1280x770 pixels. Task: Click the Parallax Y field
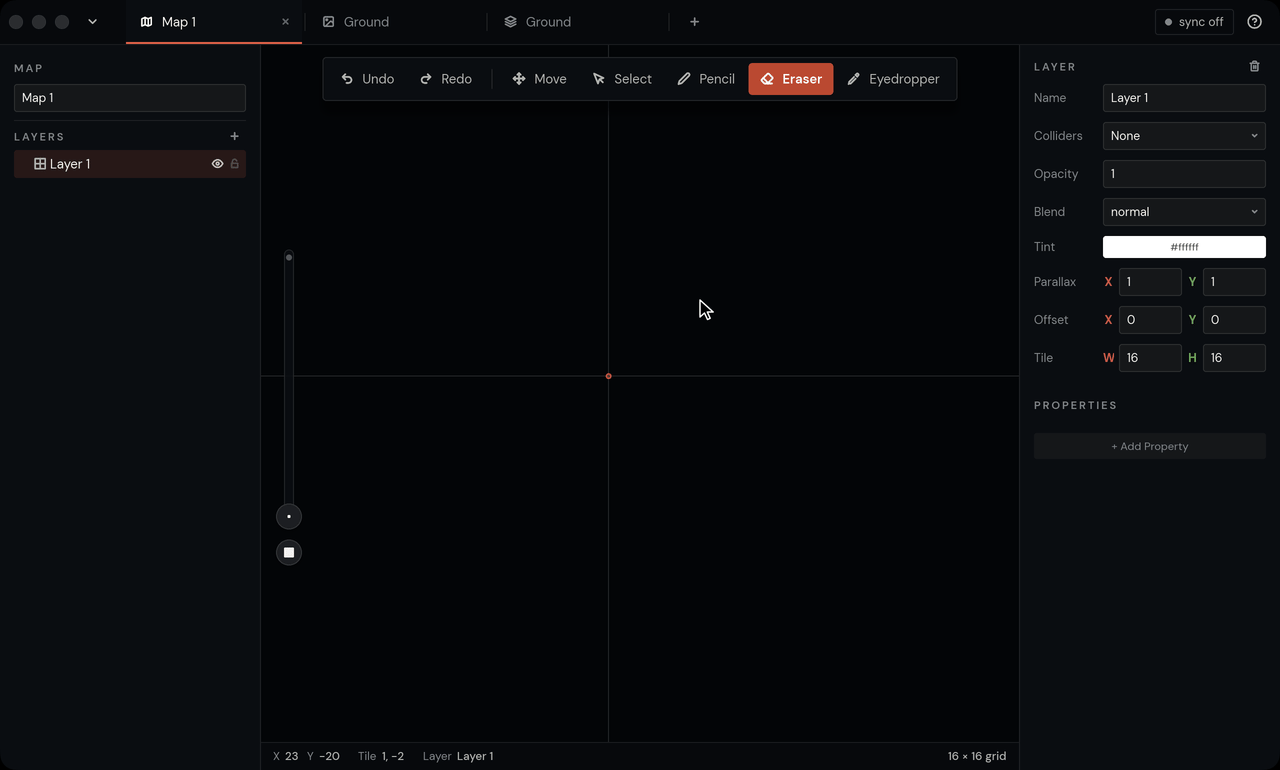(x=1234, y=282)
